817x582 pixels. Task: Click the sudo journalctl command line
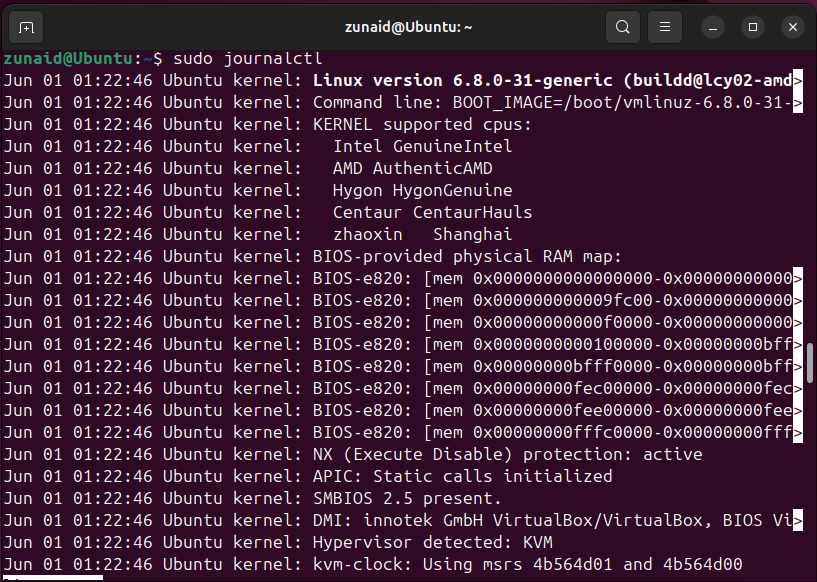tap(249, 58)
